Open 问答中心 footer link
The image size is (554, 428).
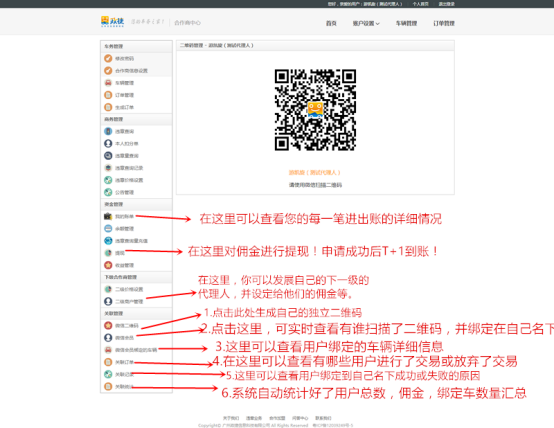pyautogui.click(x=300, y=418)
